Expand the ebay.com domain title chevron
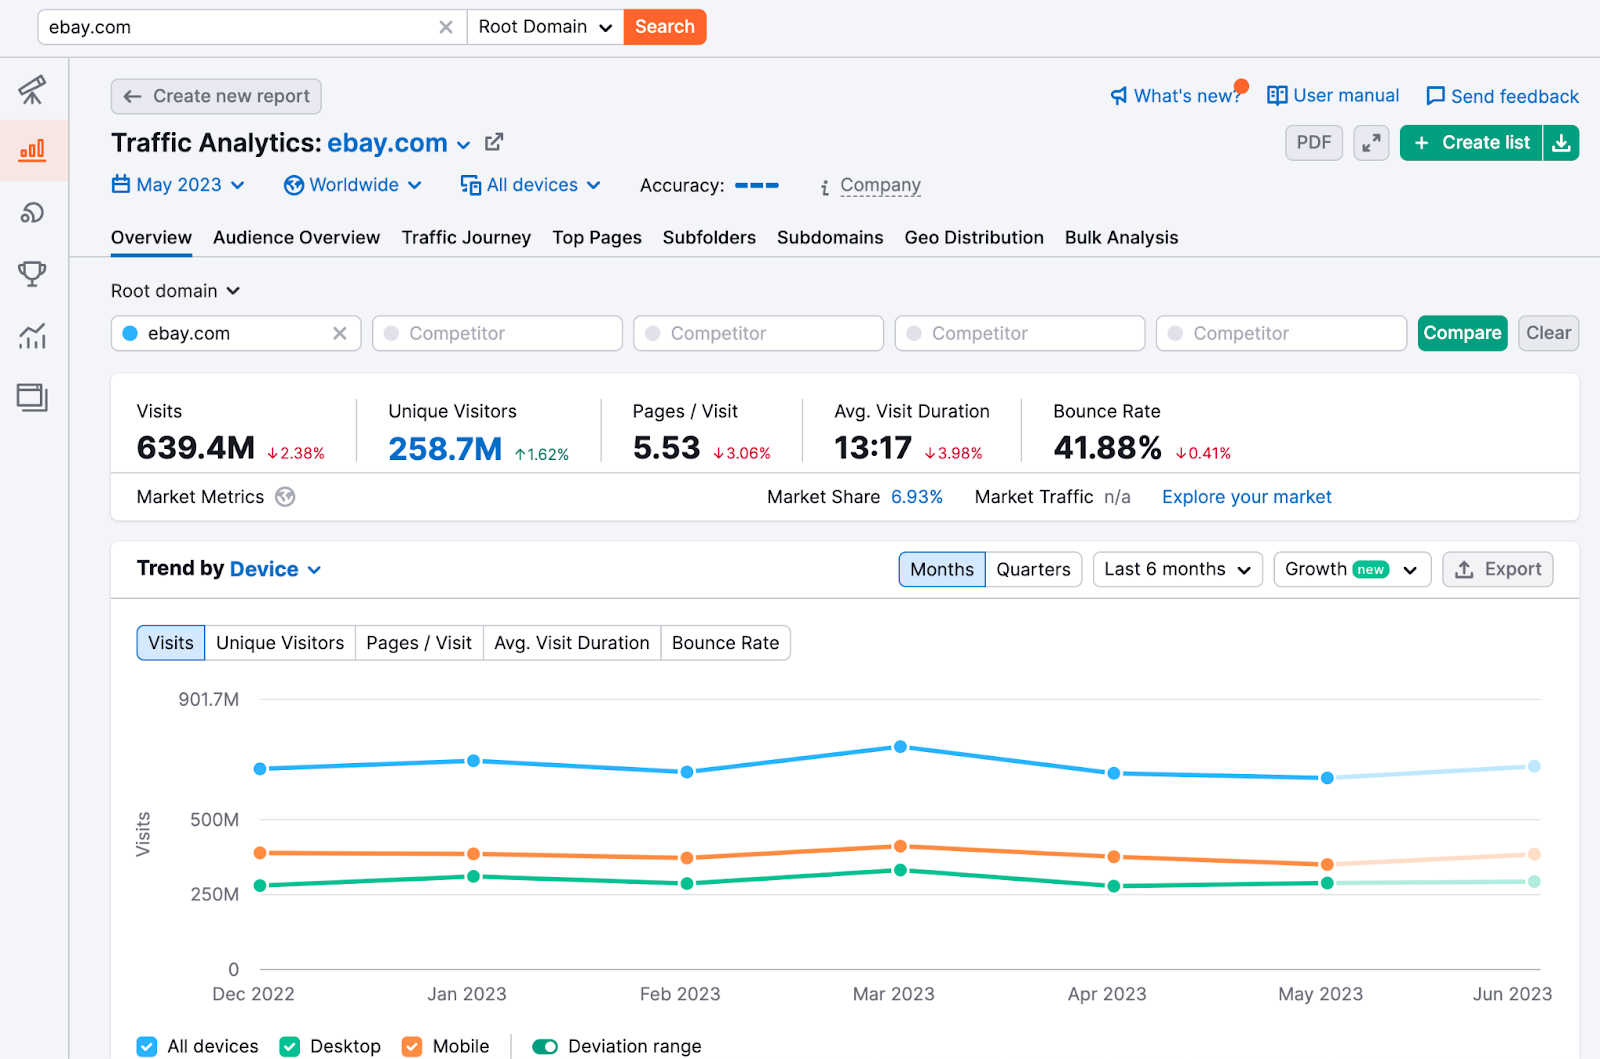 coord(463,145)
